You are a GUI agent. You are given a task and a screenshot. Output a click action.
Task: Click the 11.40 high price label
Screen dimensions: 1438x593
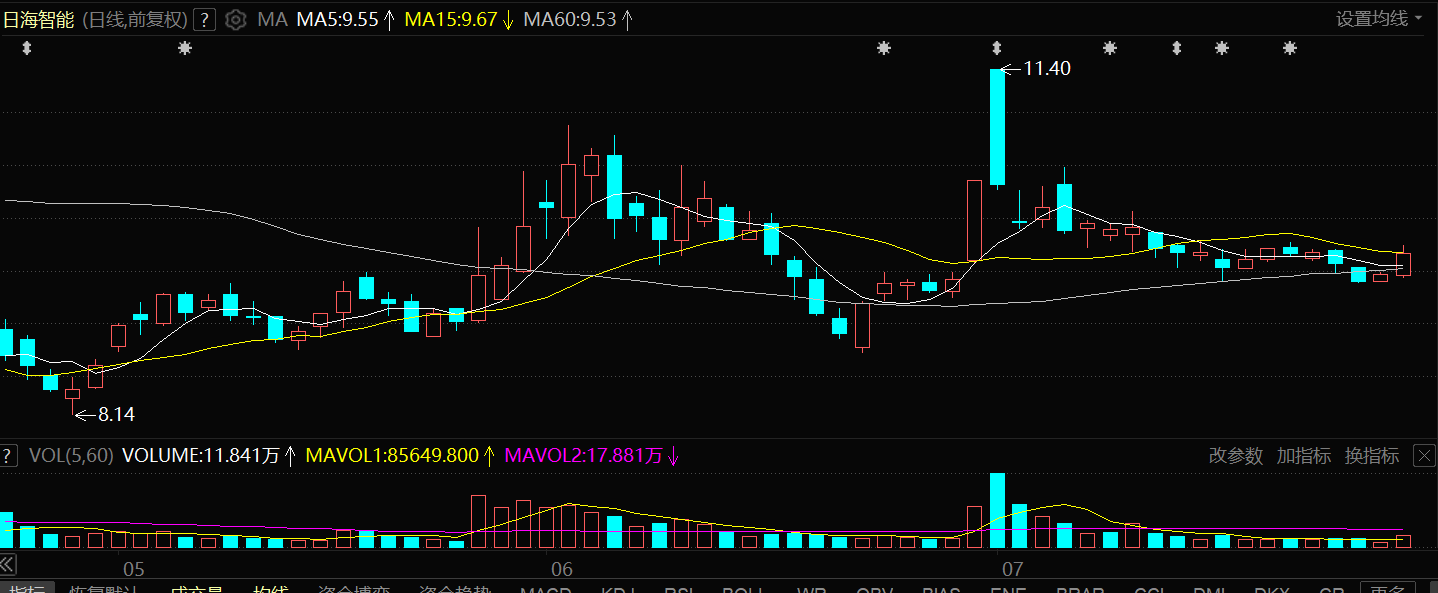click(1047, 69)
